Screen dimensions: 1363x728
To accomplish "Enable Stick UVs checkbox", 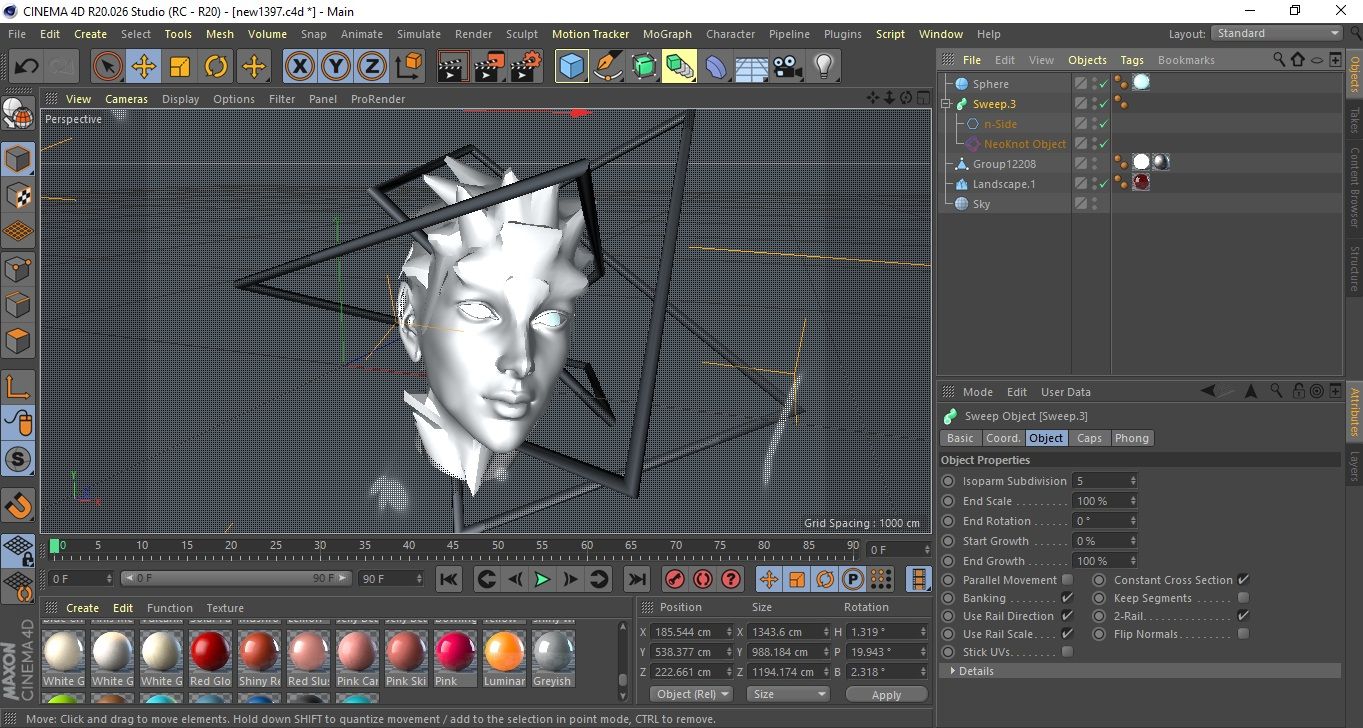I will [1067, 652].
